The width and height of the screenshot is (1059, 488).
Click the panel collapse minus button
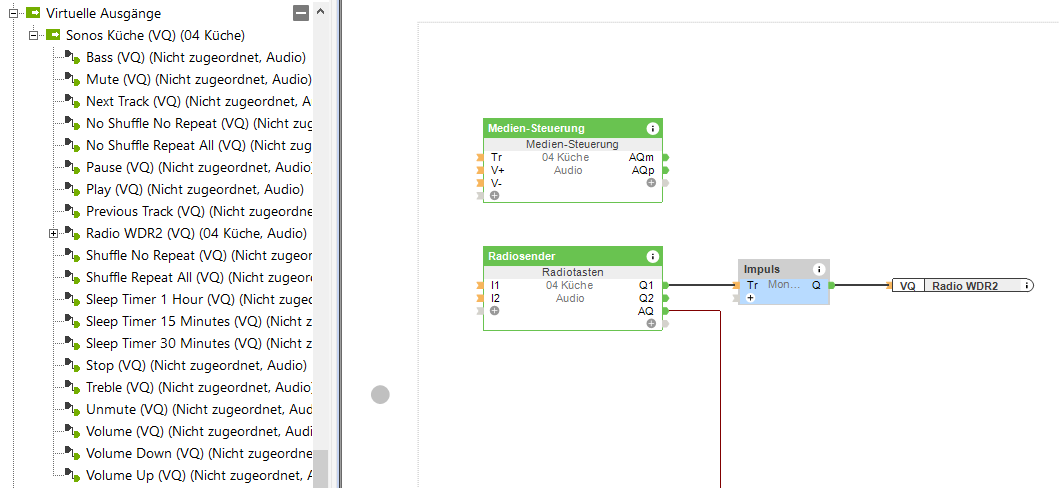(x=300, y=13)
